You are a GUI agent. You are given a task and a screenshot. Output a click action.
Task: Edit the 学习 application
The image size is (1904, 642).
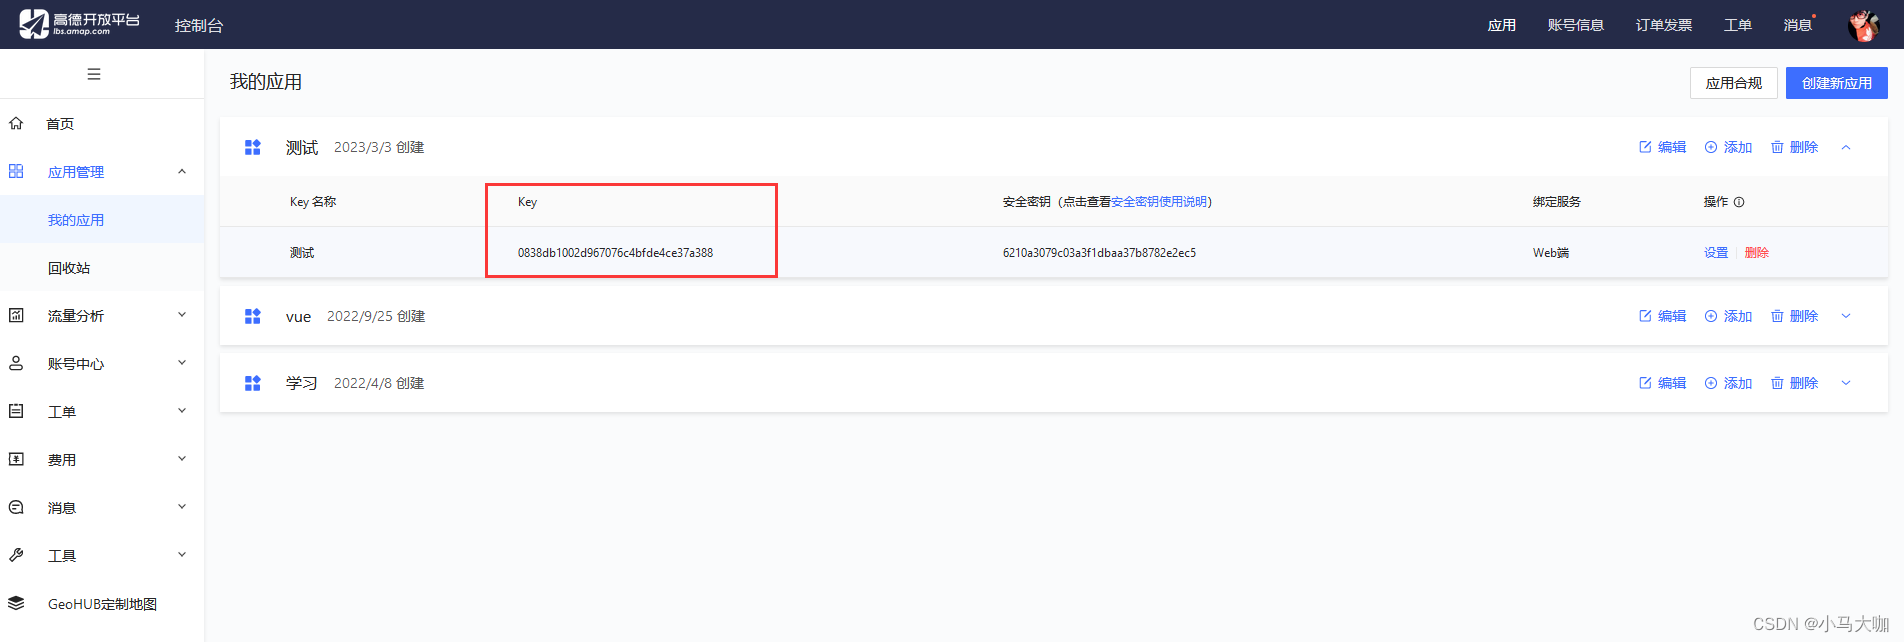coord(1662,383)
